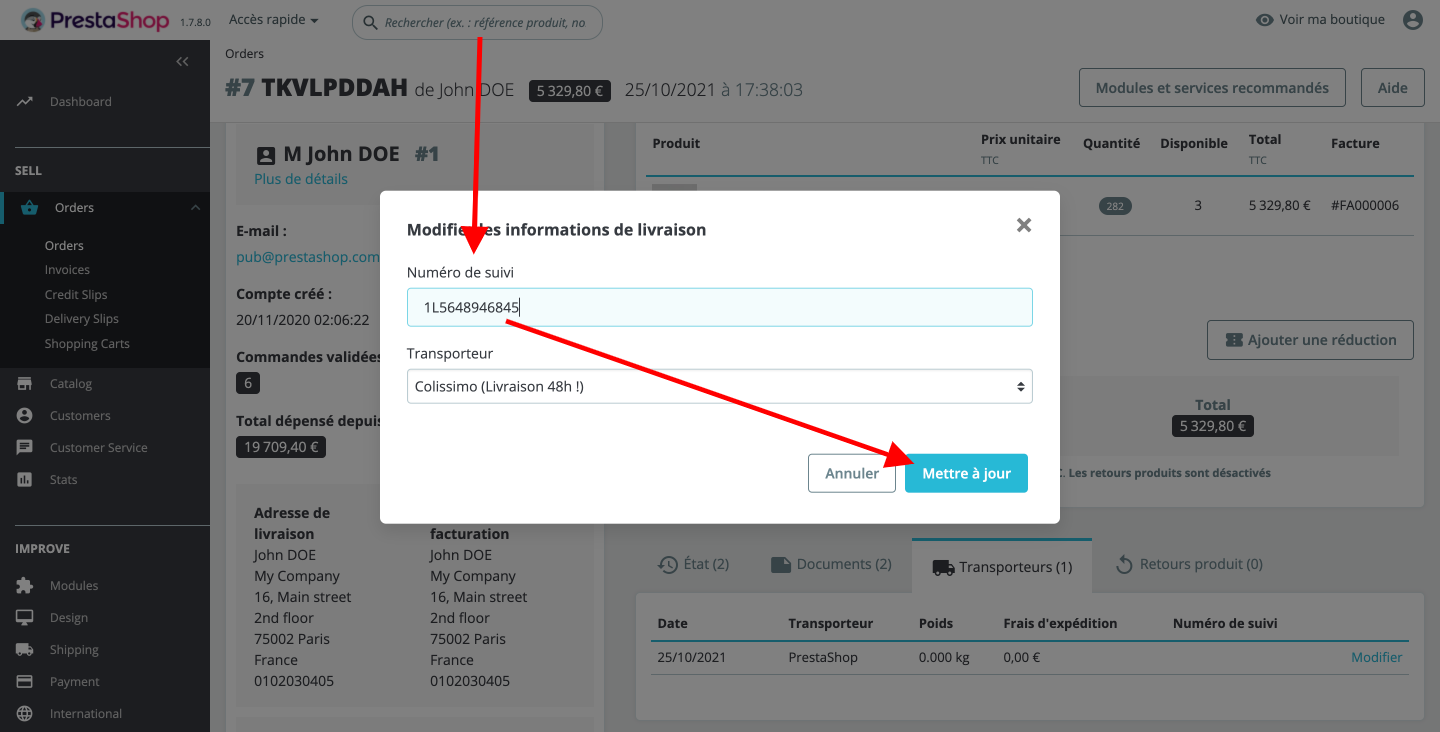Open the Payment section icon
The image size is (1440, 732).
(22, 681)
